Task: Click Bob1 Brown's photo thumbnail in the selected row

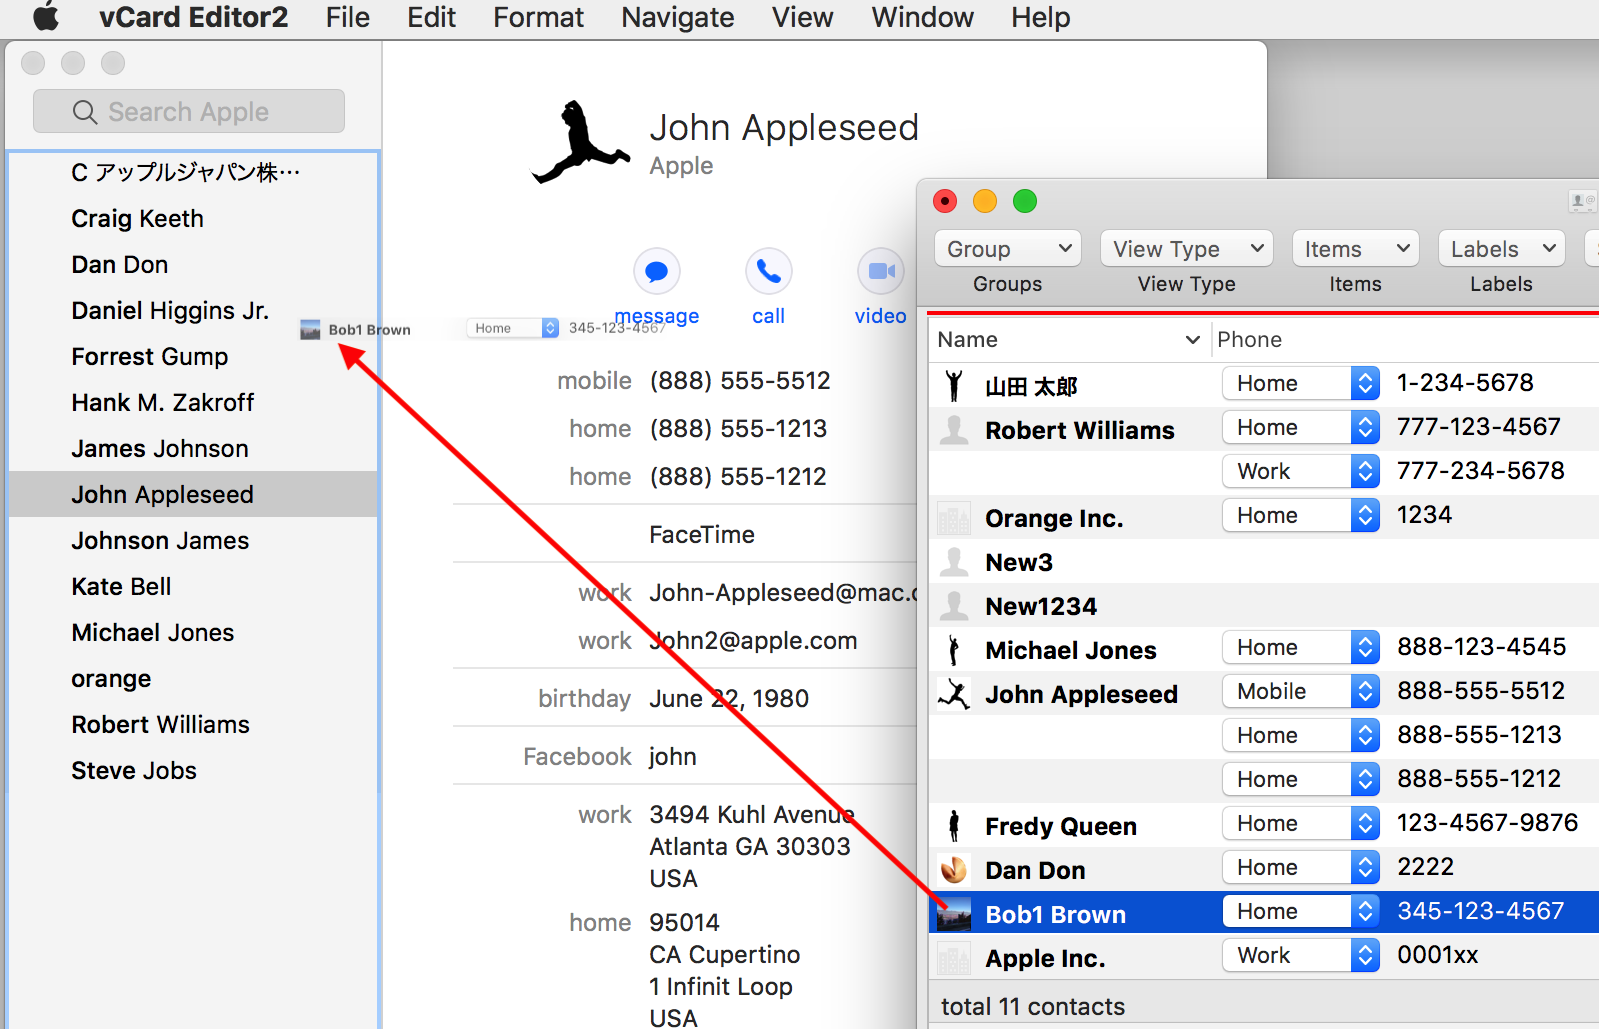Action: (x=954, y=913)
